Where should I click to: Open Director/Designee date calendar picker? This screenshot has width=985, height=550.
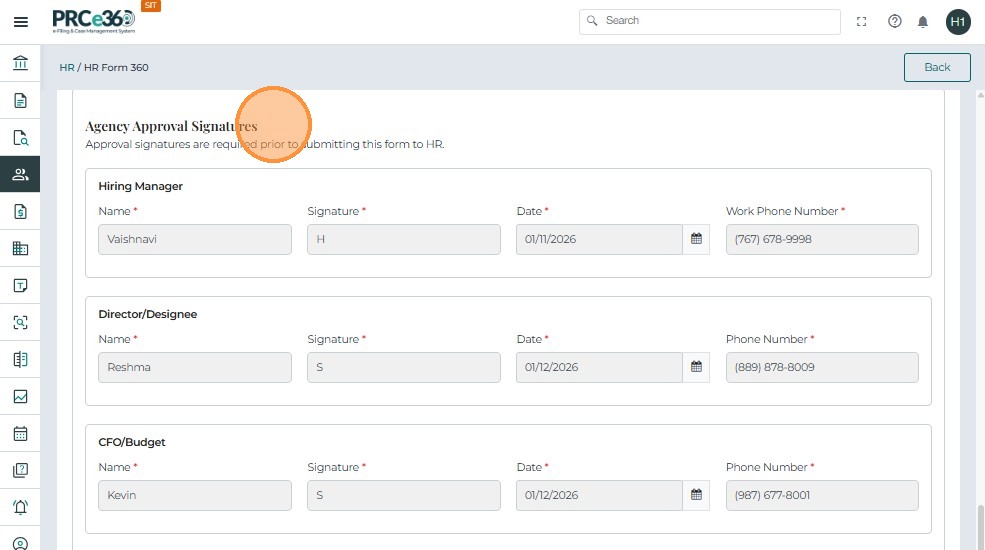pyautogui.click(x=697, y=367)
